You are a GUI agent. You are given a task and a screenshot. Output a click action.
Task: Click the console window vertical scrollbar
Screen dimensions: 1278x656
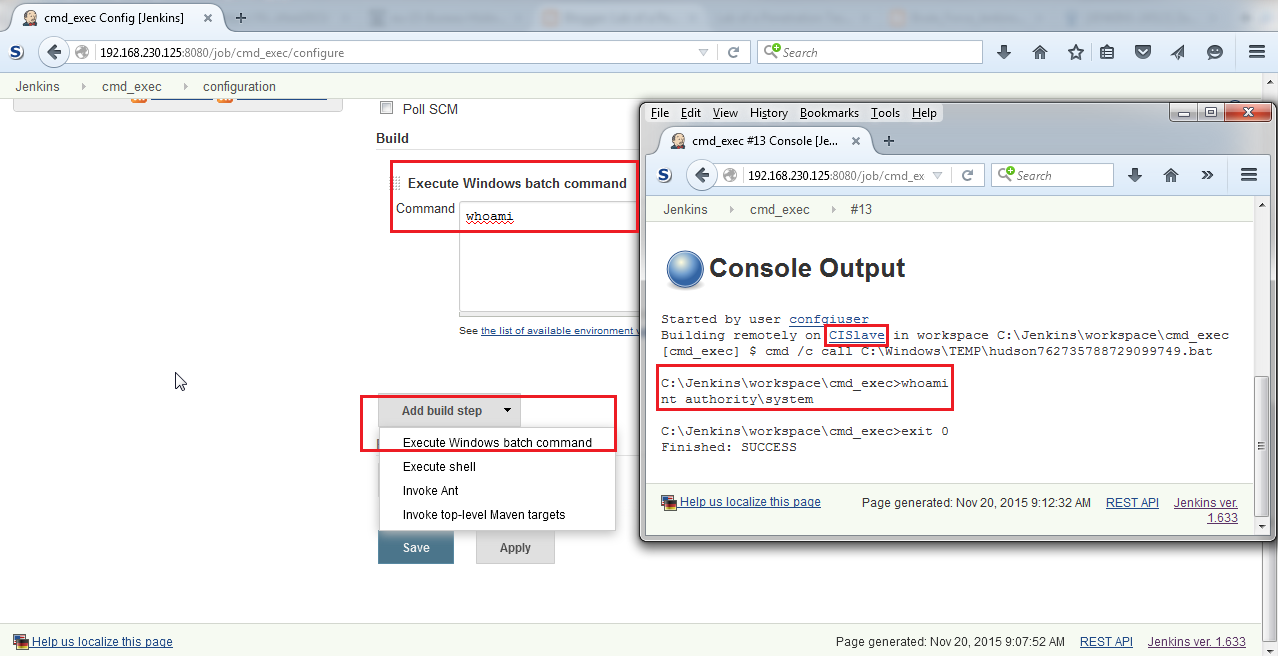coord(1262,420)
